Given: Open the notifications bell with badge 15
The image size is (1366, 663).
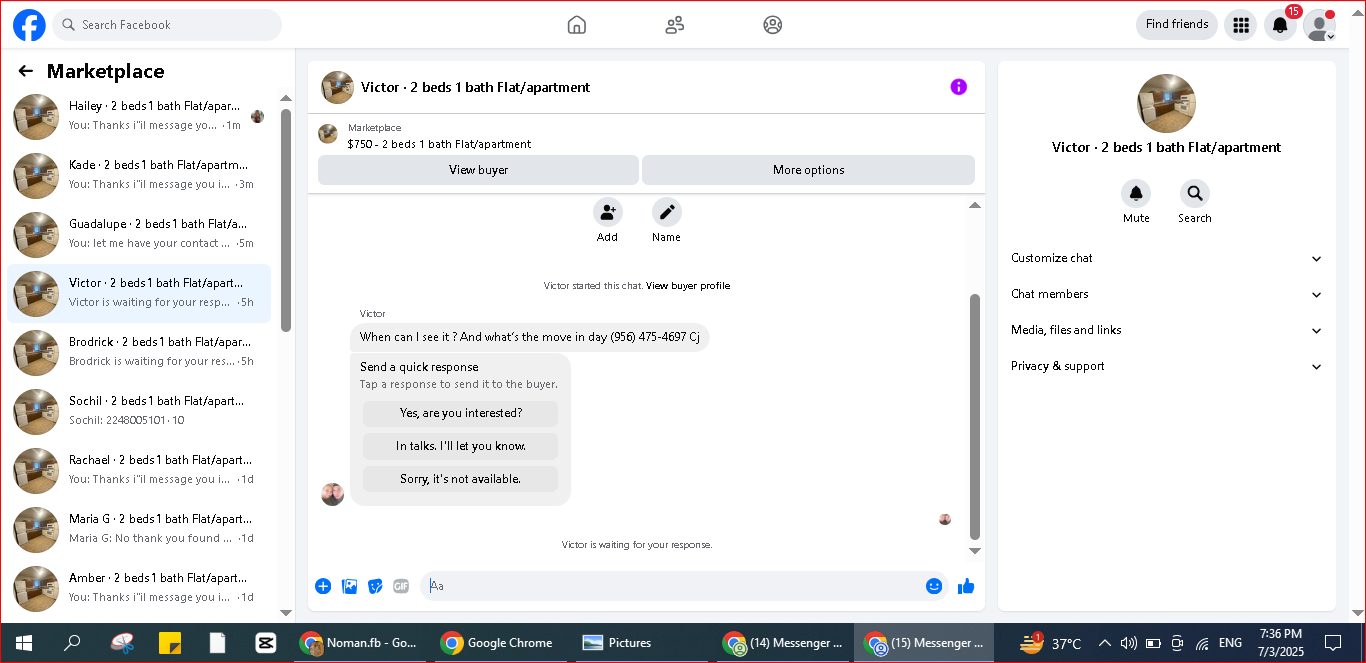Looking at the screenshot, I should pos(1281,25).
